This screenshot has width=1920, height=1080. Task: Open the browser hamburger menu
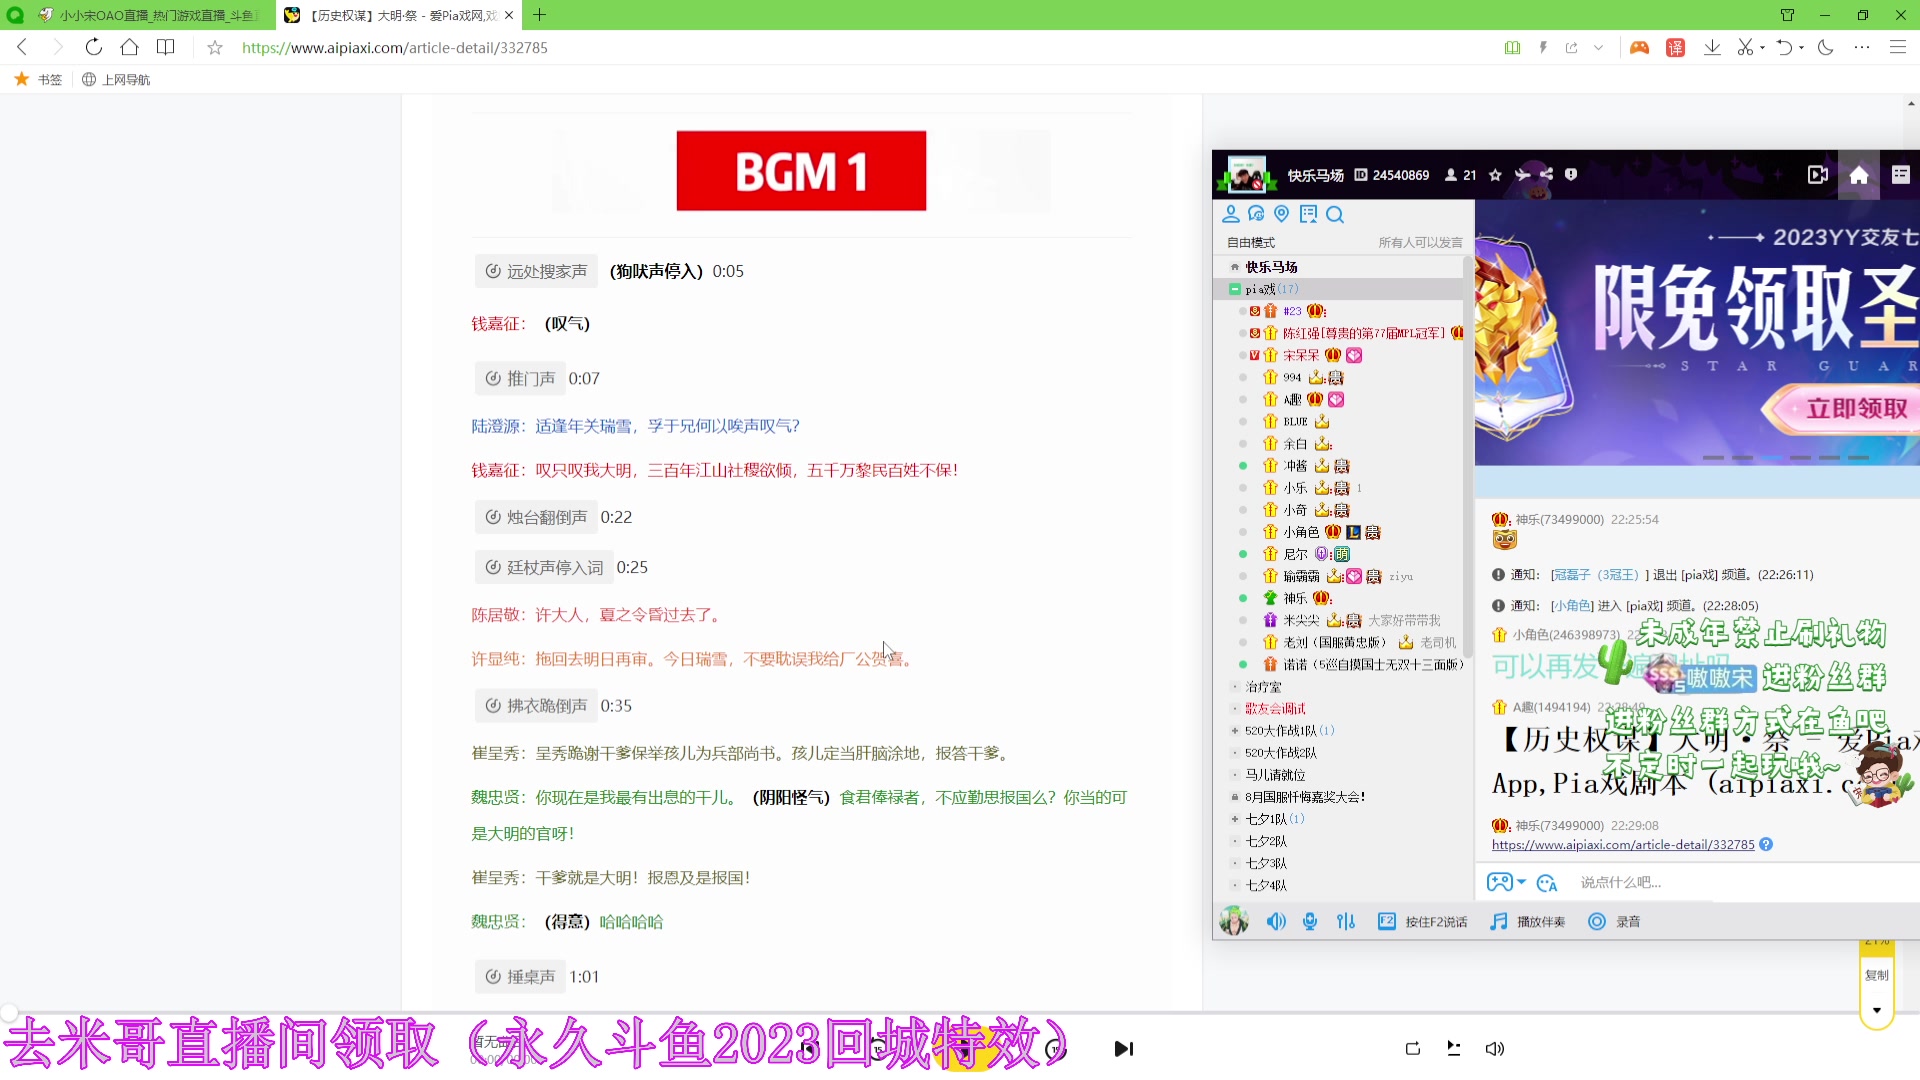[1899, 47]
